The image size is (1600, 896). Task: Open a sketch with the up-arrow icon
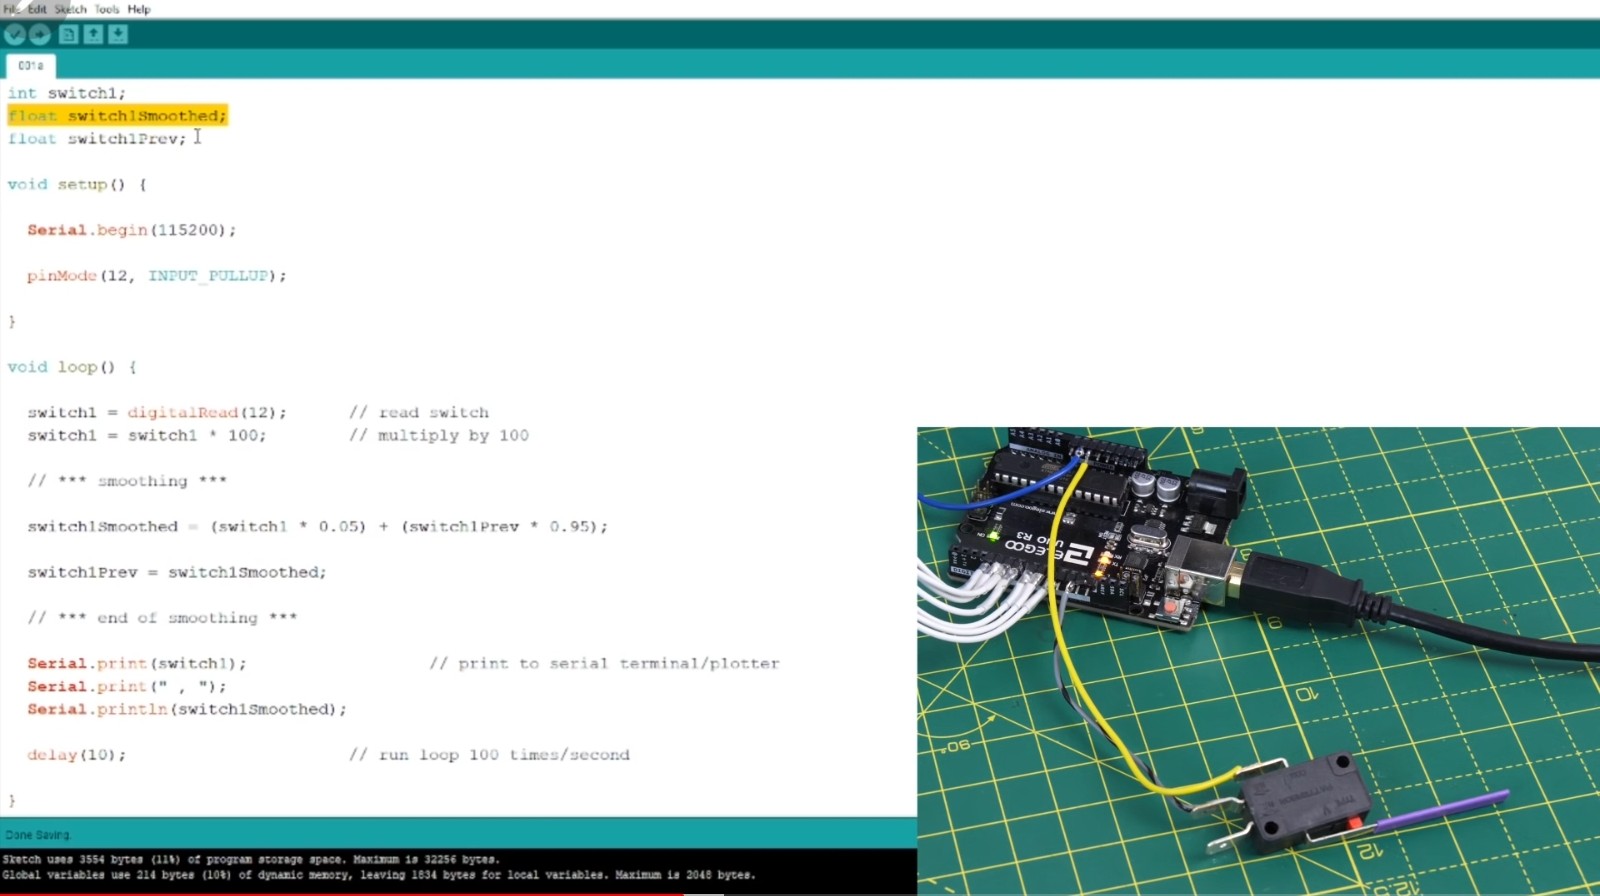point(93,34)
